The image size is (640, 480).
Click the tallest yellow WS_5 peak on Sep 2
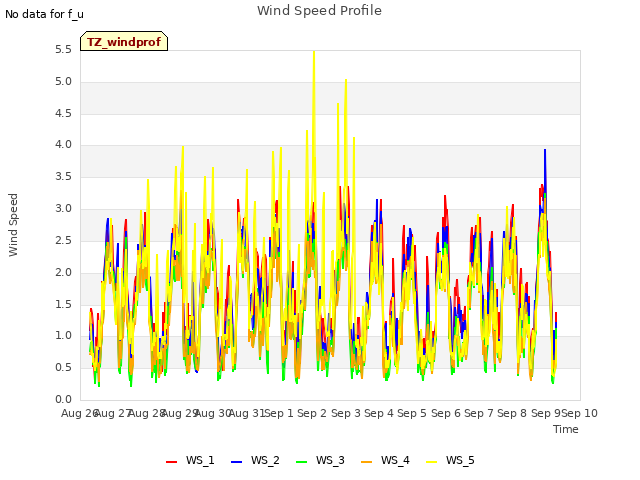tap(314, 52)
